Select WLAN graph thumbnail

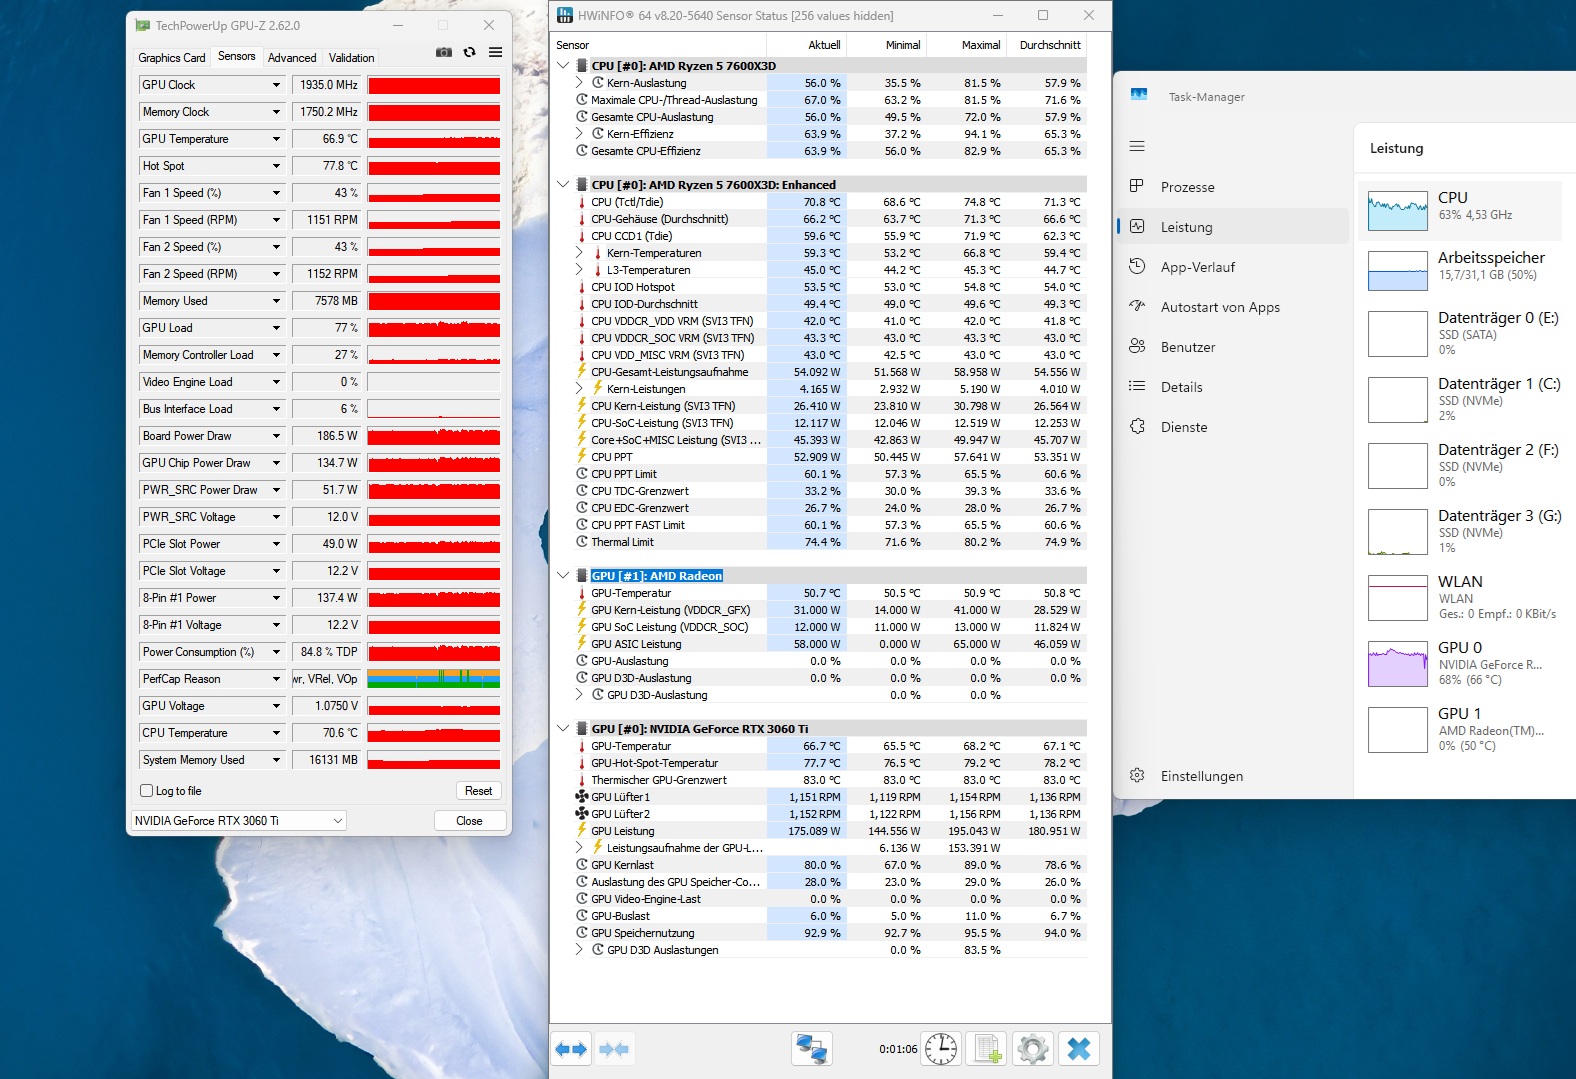1398,598
